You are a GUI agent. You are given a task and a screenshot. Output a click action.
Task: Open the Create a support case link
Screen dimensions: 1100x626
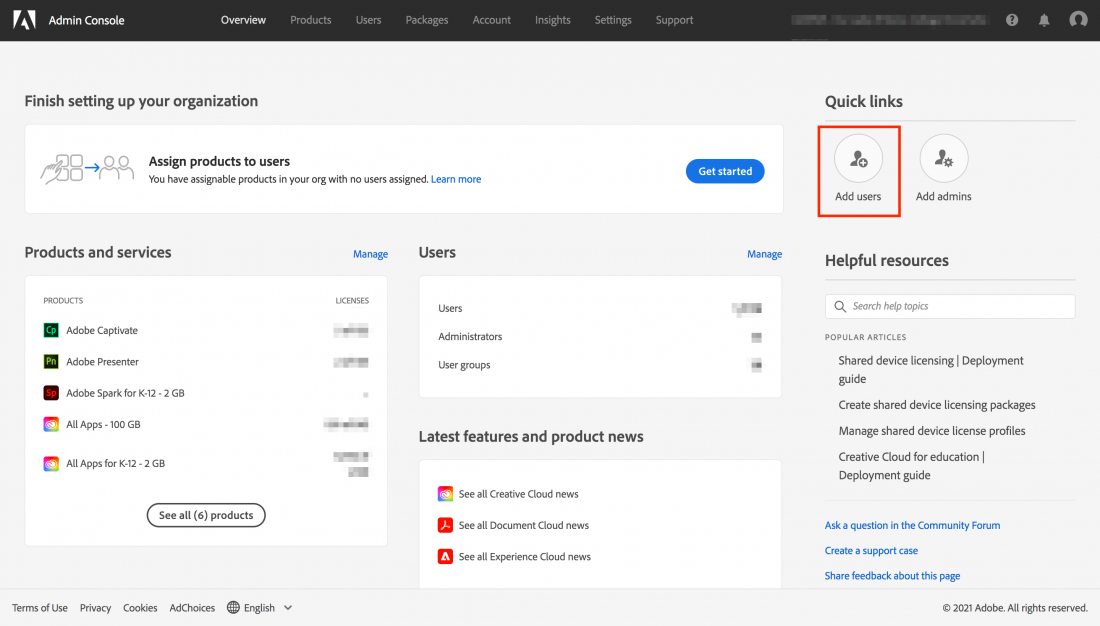pyautogui.click(x=871, y=551)
